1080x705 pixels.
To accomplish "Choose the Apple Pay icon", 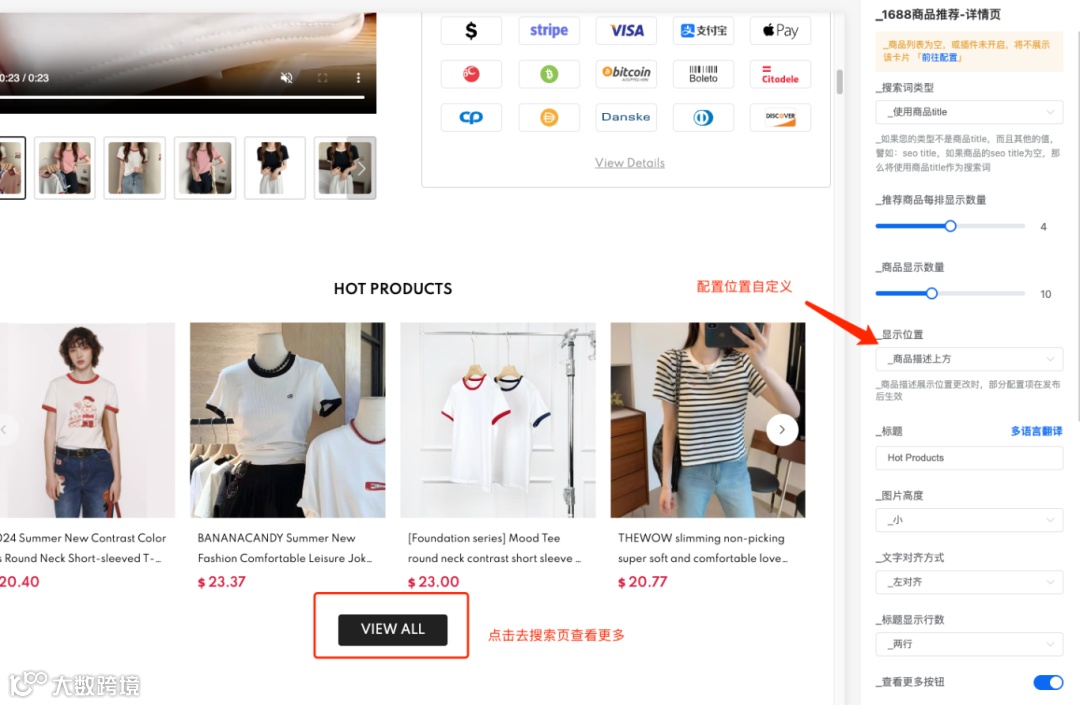I will point(780,30).
